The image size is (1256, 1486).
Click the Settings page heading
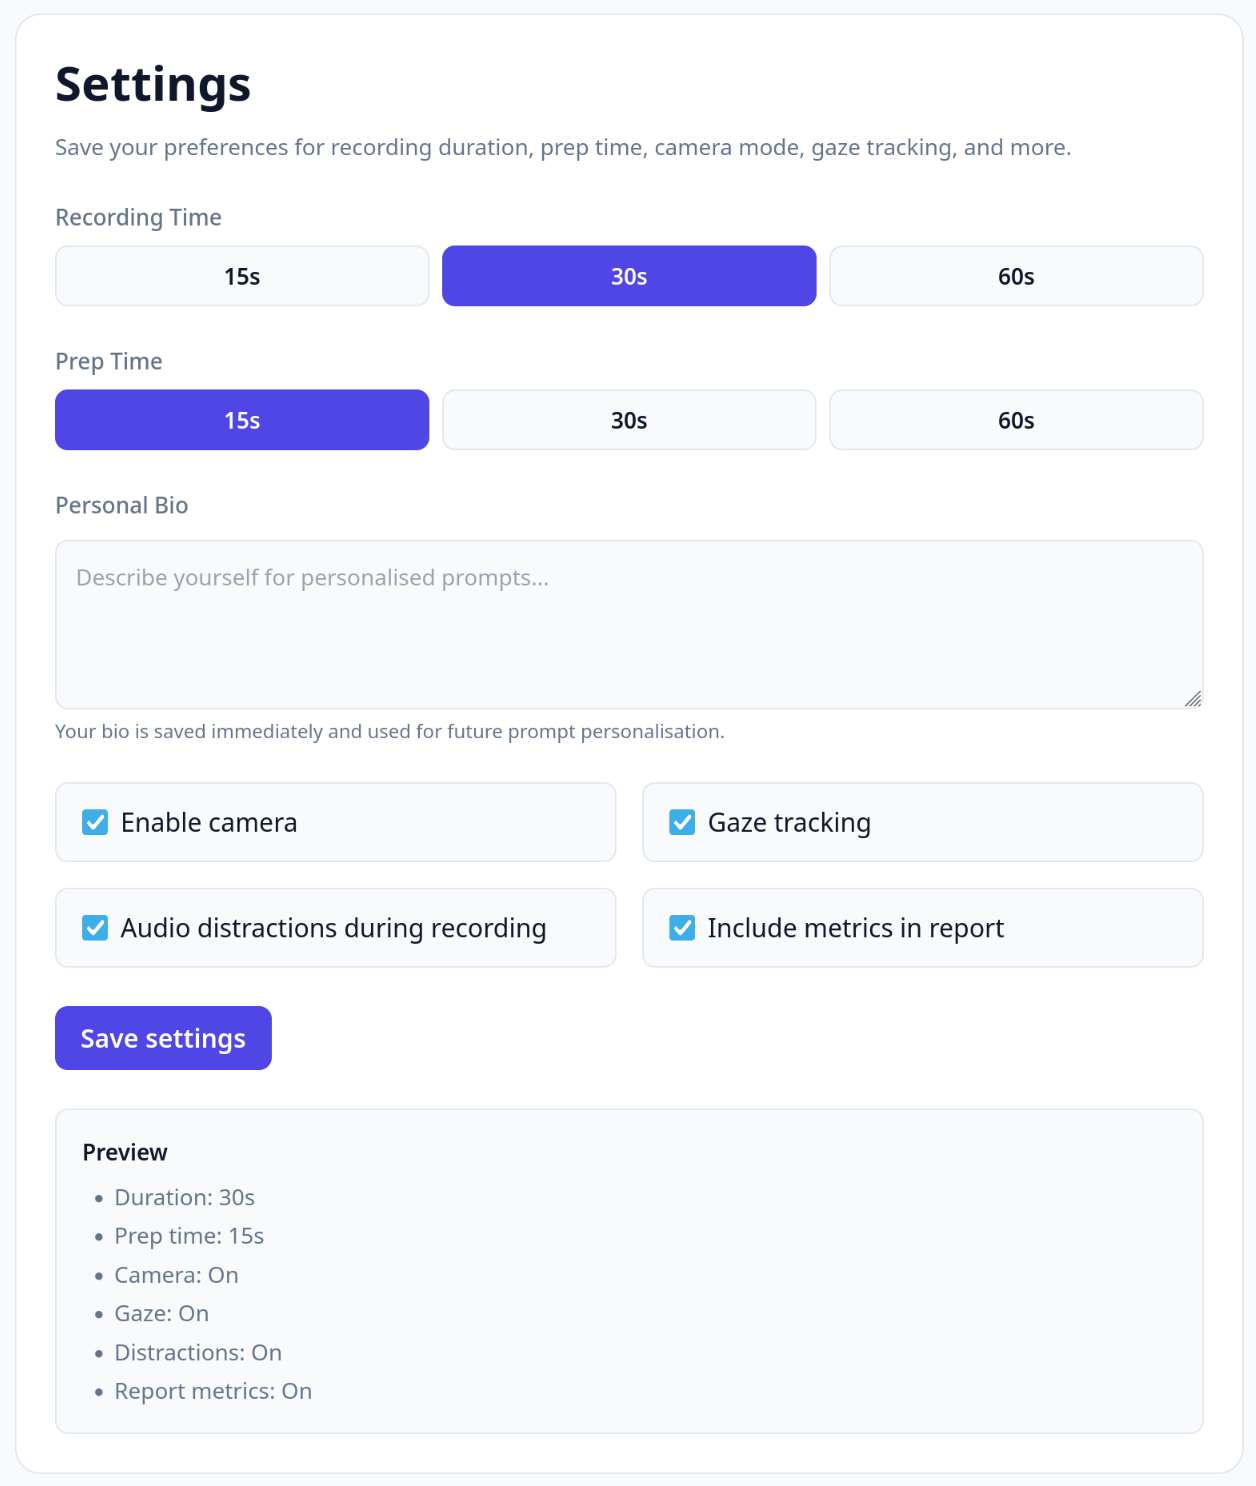(153, 84)
